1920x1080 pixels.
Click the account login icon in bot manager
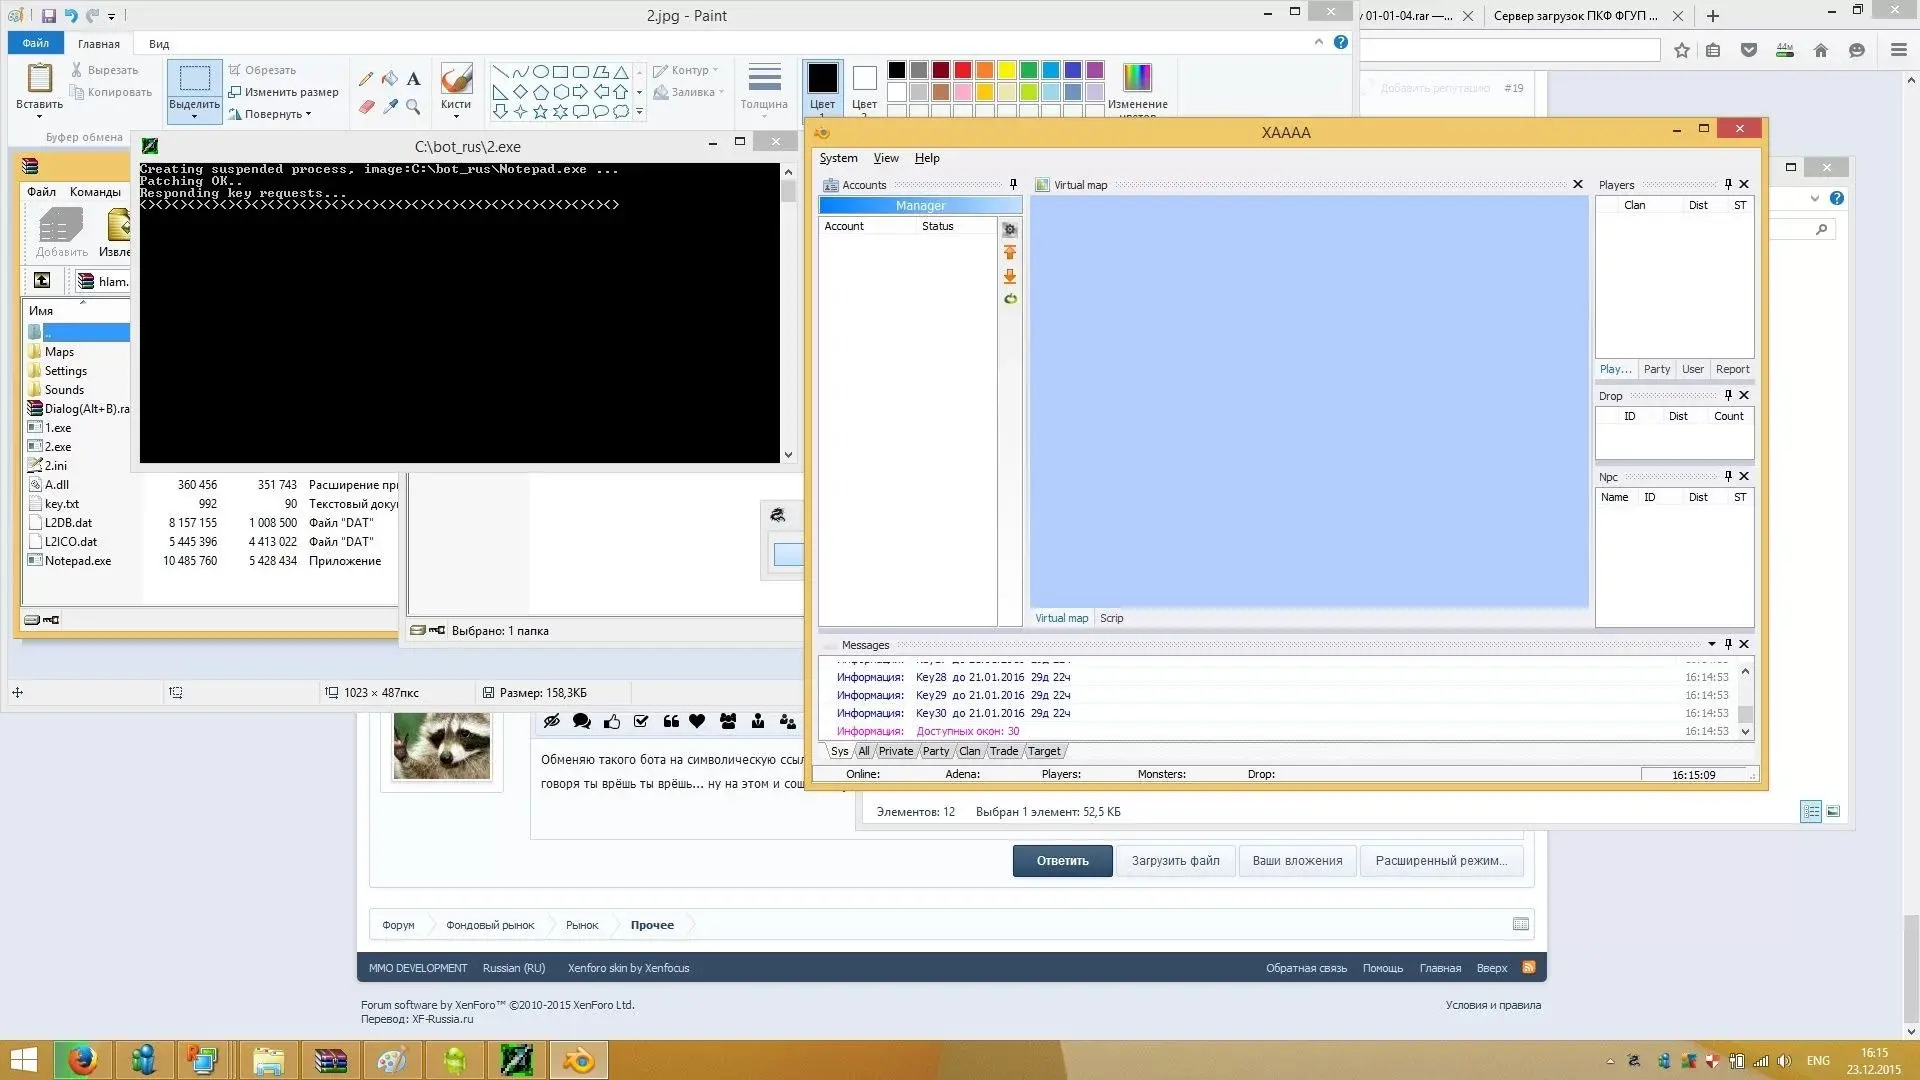tap(1010, 253)
